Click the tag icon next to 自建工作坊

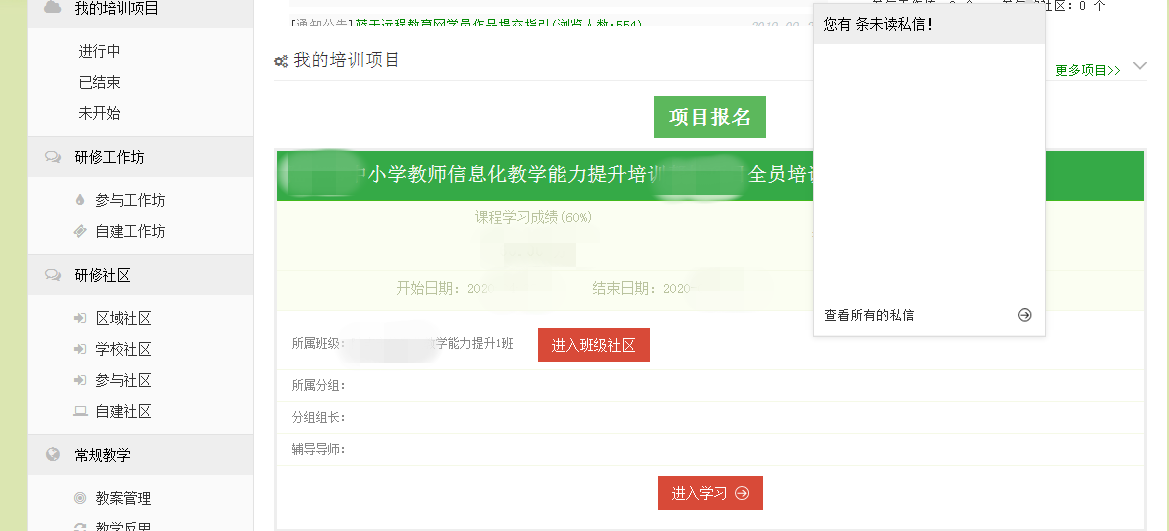point(80,231)
